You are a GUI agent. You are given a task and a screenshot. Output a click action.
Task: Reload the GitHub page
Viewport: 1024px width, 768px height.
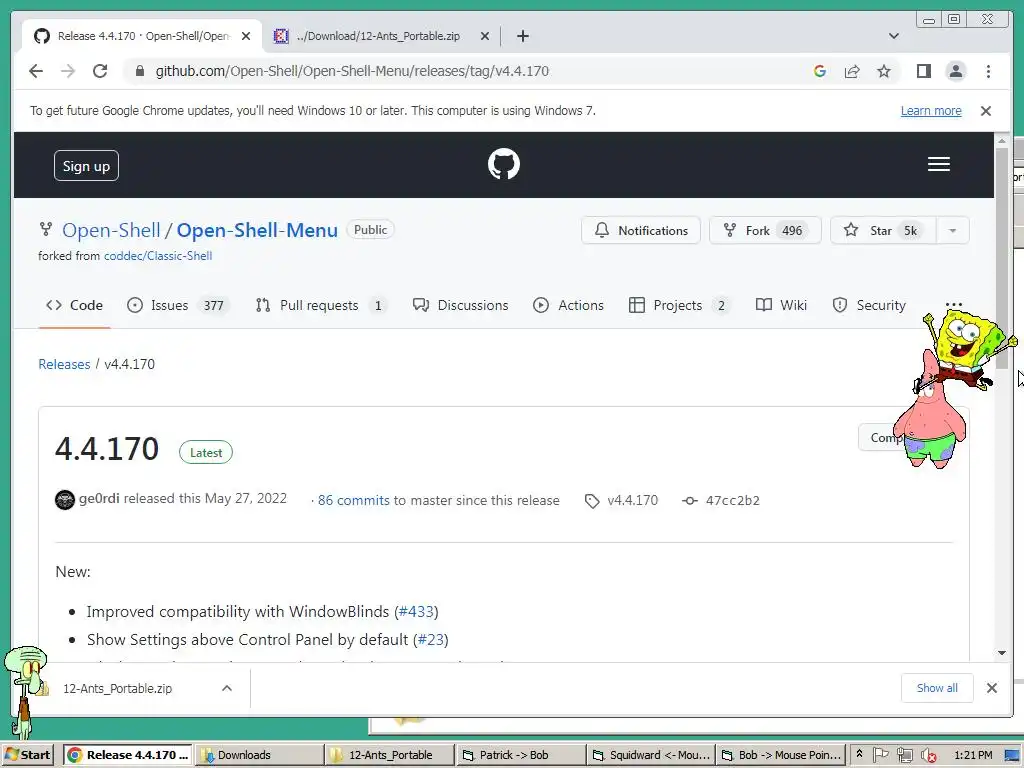pos(100,71)
